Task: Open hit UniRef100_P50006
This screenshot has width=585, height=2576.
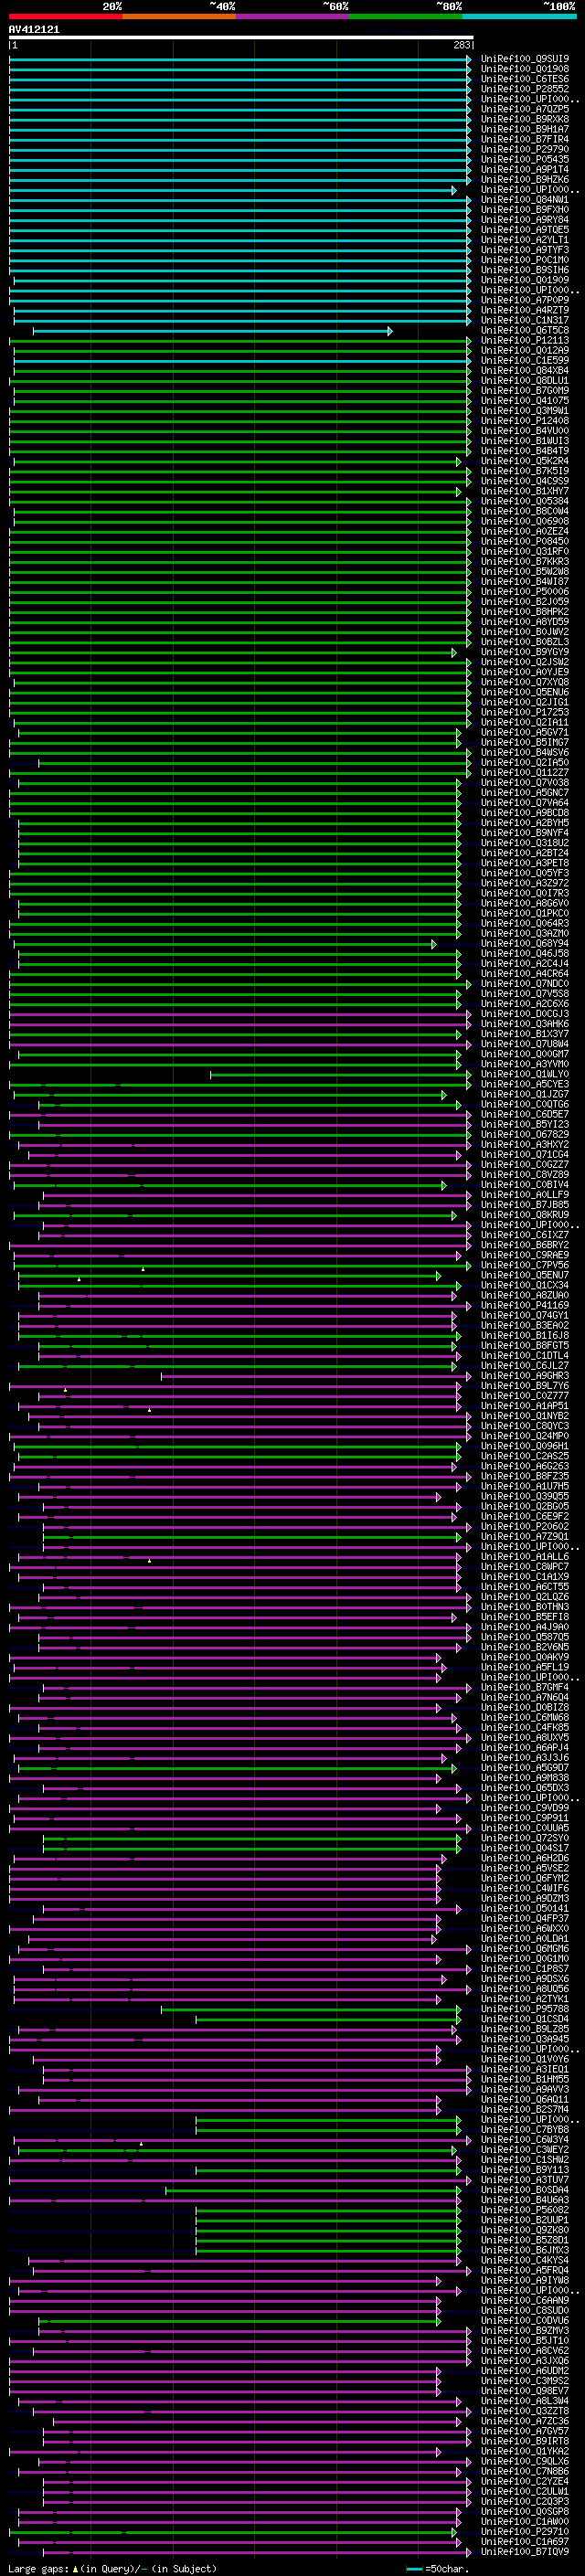Action: point(525,592)
